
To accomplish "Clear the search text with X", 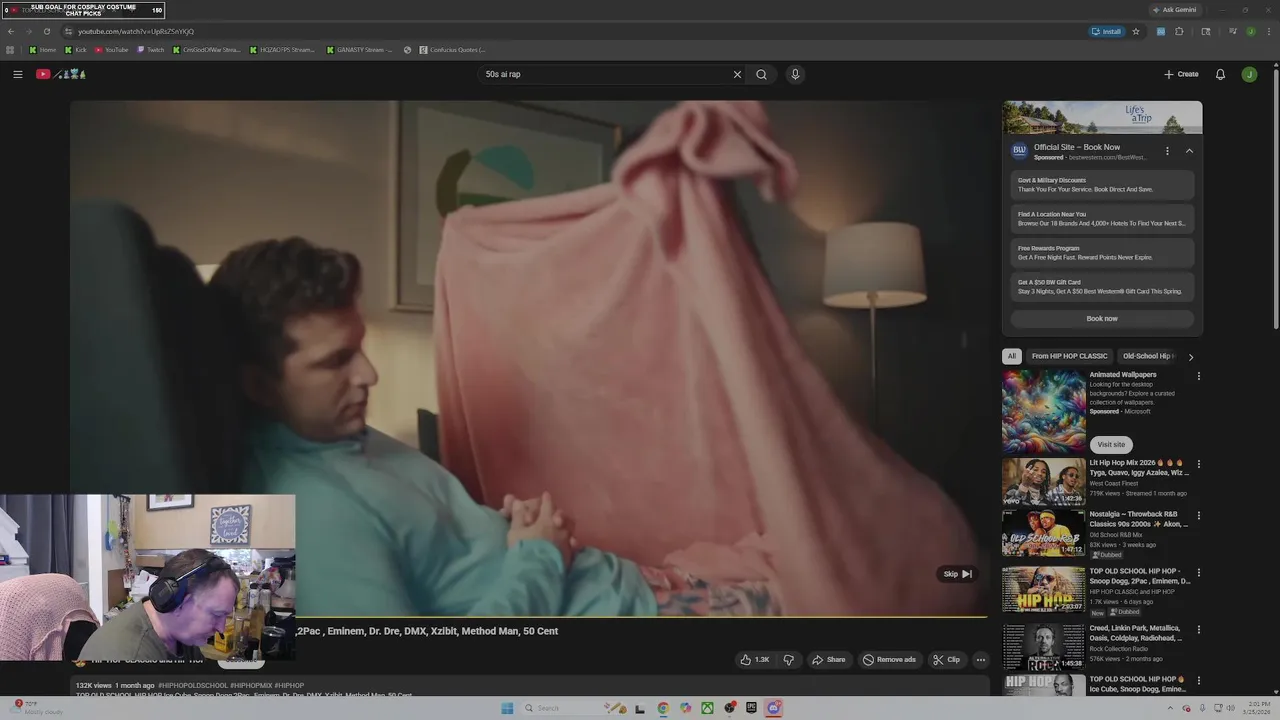I will pyautogui.click(x=737, y=74).
